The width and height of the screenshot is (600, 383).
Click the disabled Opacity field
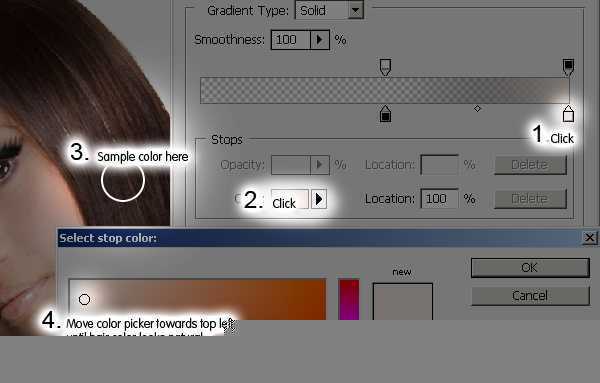(290, 165)
